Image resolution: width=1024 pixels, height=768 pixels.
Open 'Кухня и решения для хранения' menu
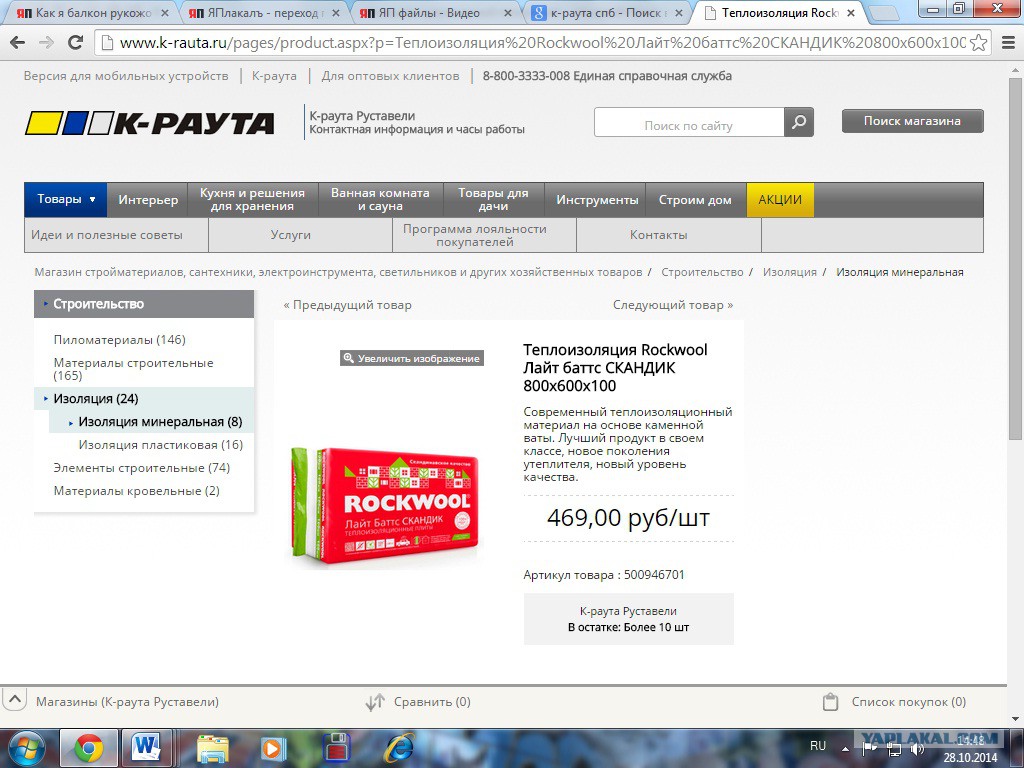coord(252,200)
